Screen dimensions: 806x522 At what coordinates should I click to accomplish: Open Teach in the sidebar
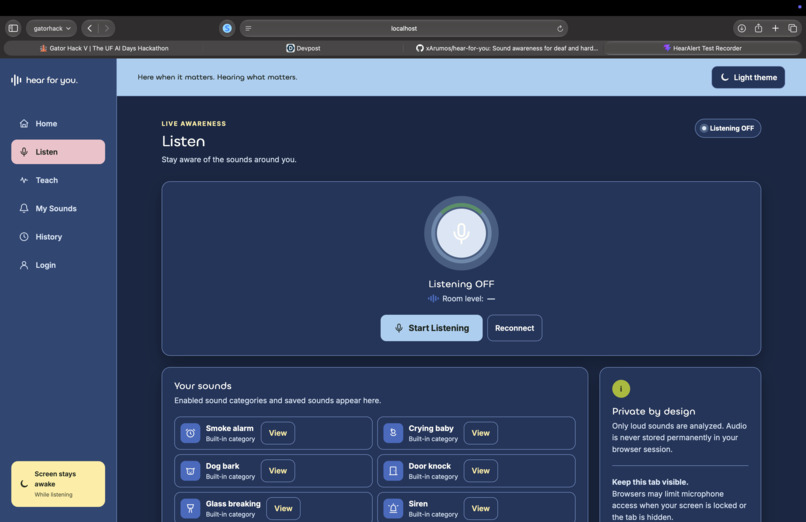click(58, 180)
